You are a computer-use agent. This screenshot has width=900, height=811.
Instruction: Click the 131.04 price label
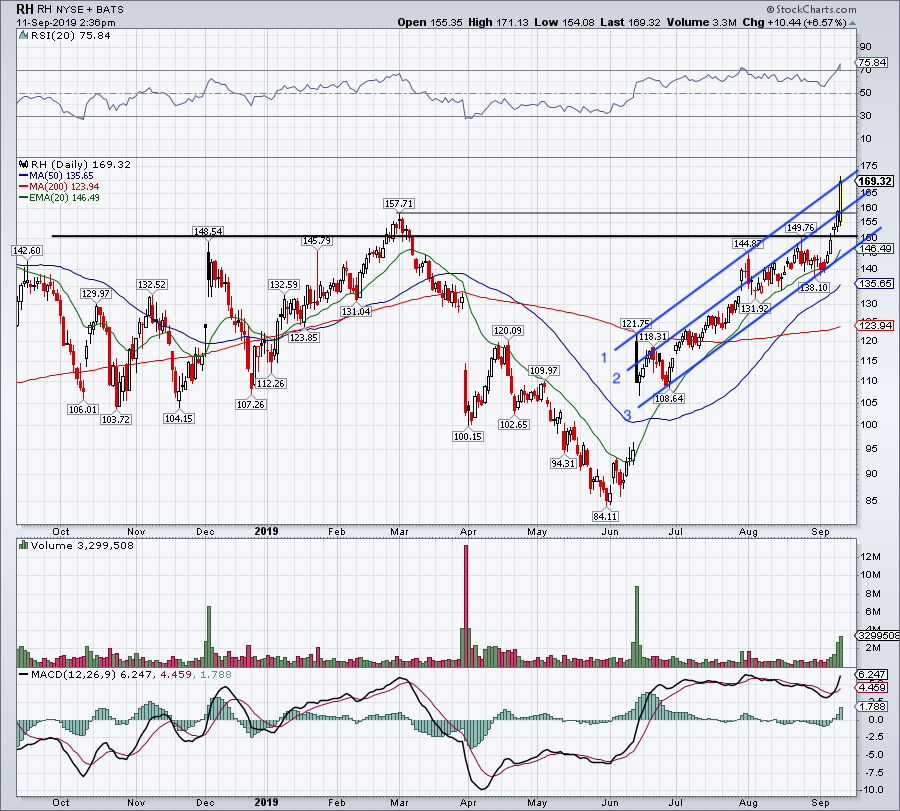[x=356, y=312]
